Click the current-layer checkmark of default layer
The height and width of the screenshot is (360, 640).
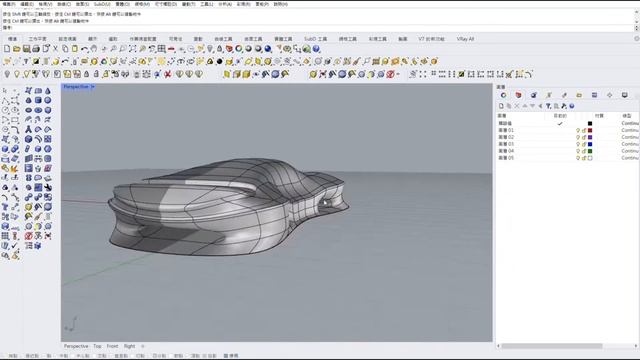[560, 123]
